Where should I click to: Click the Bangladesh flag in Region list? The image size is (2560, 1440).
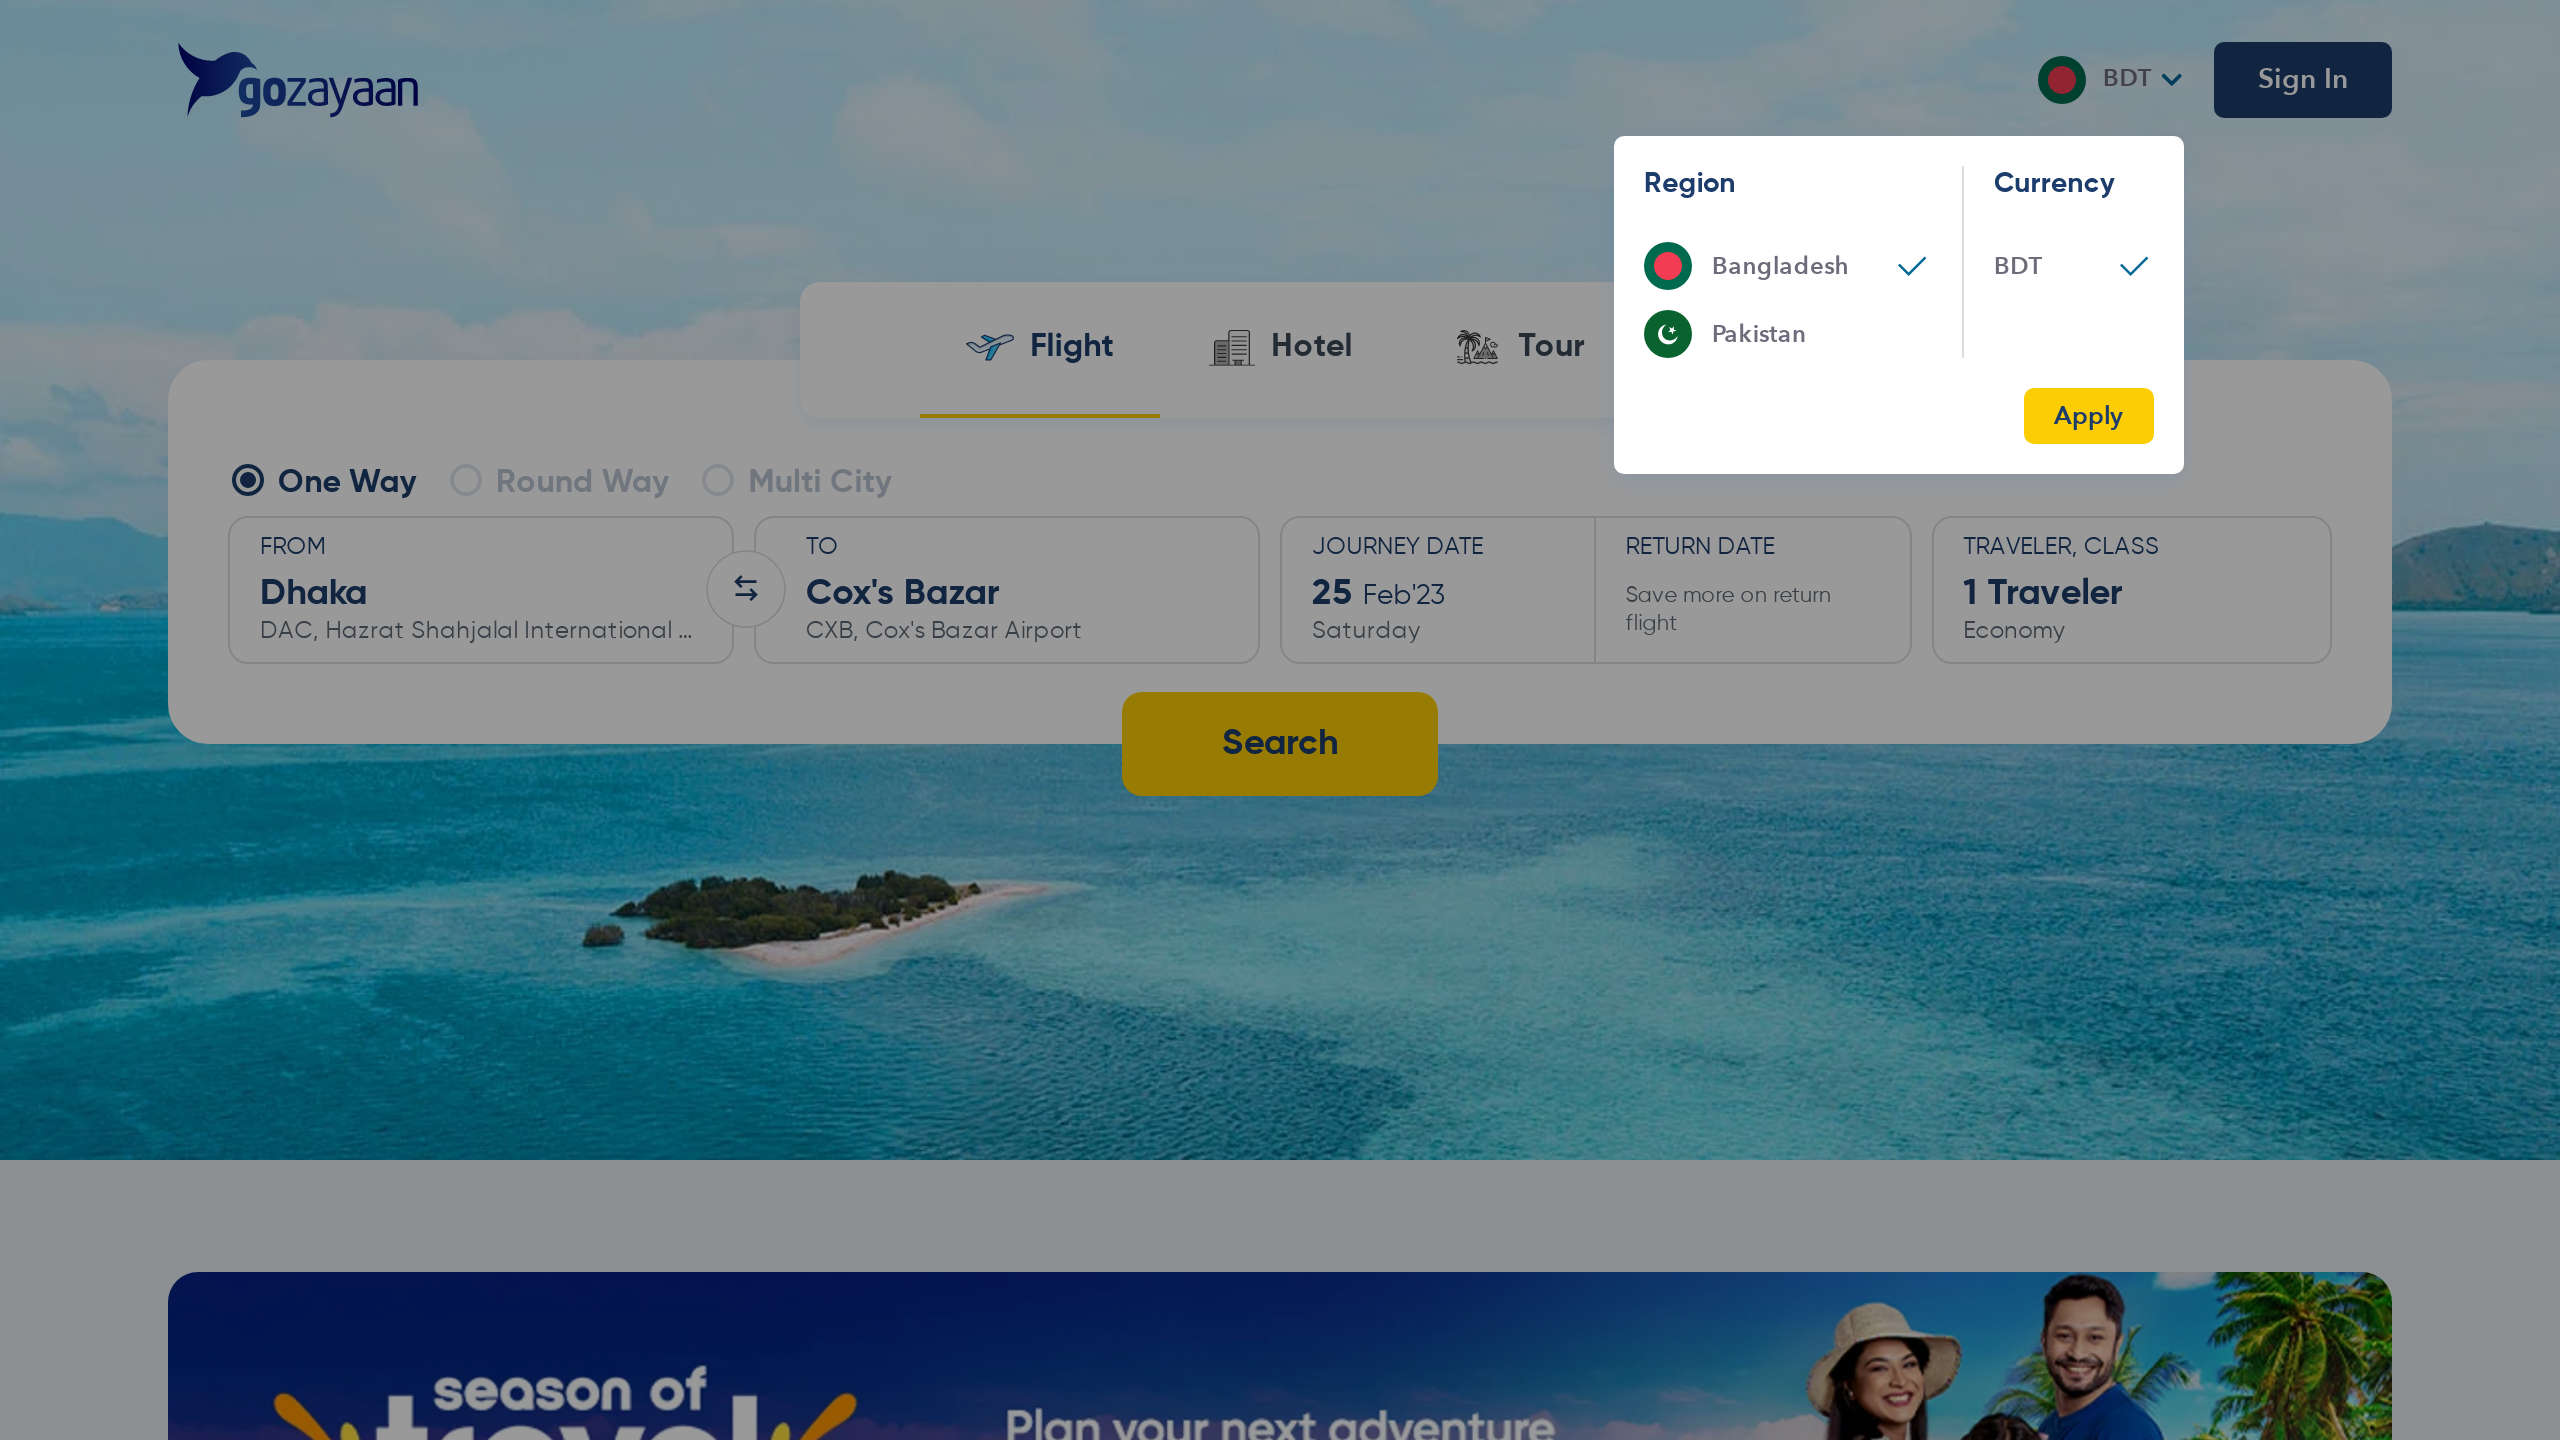pyautogui.click(x=1667, y=266)
